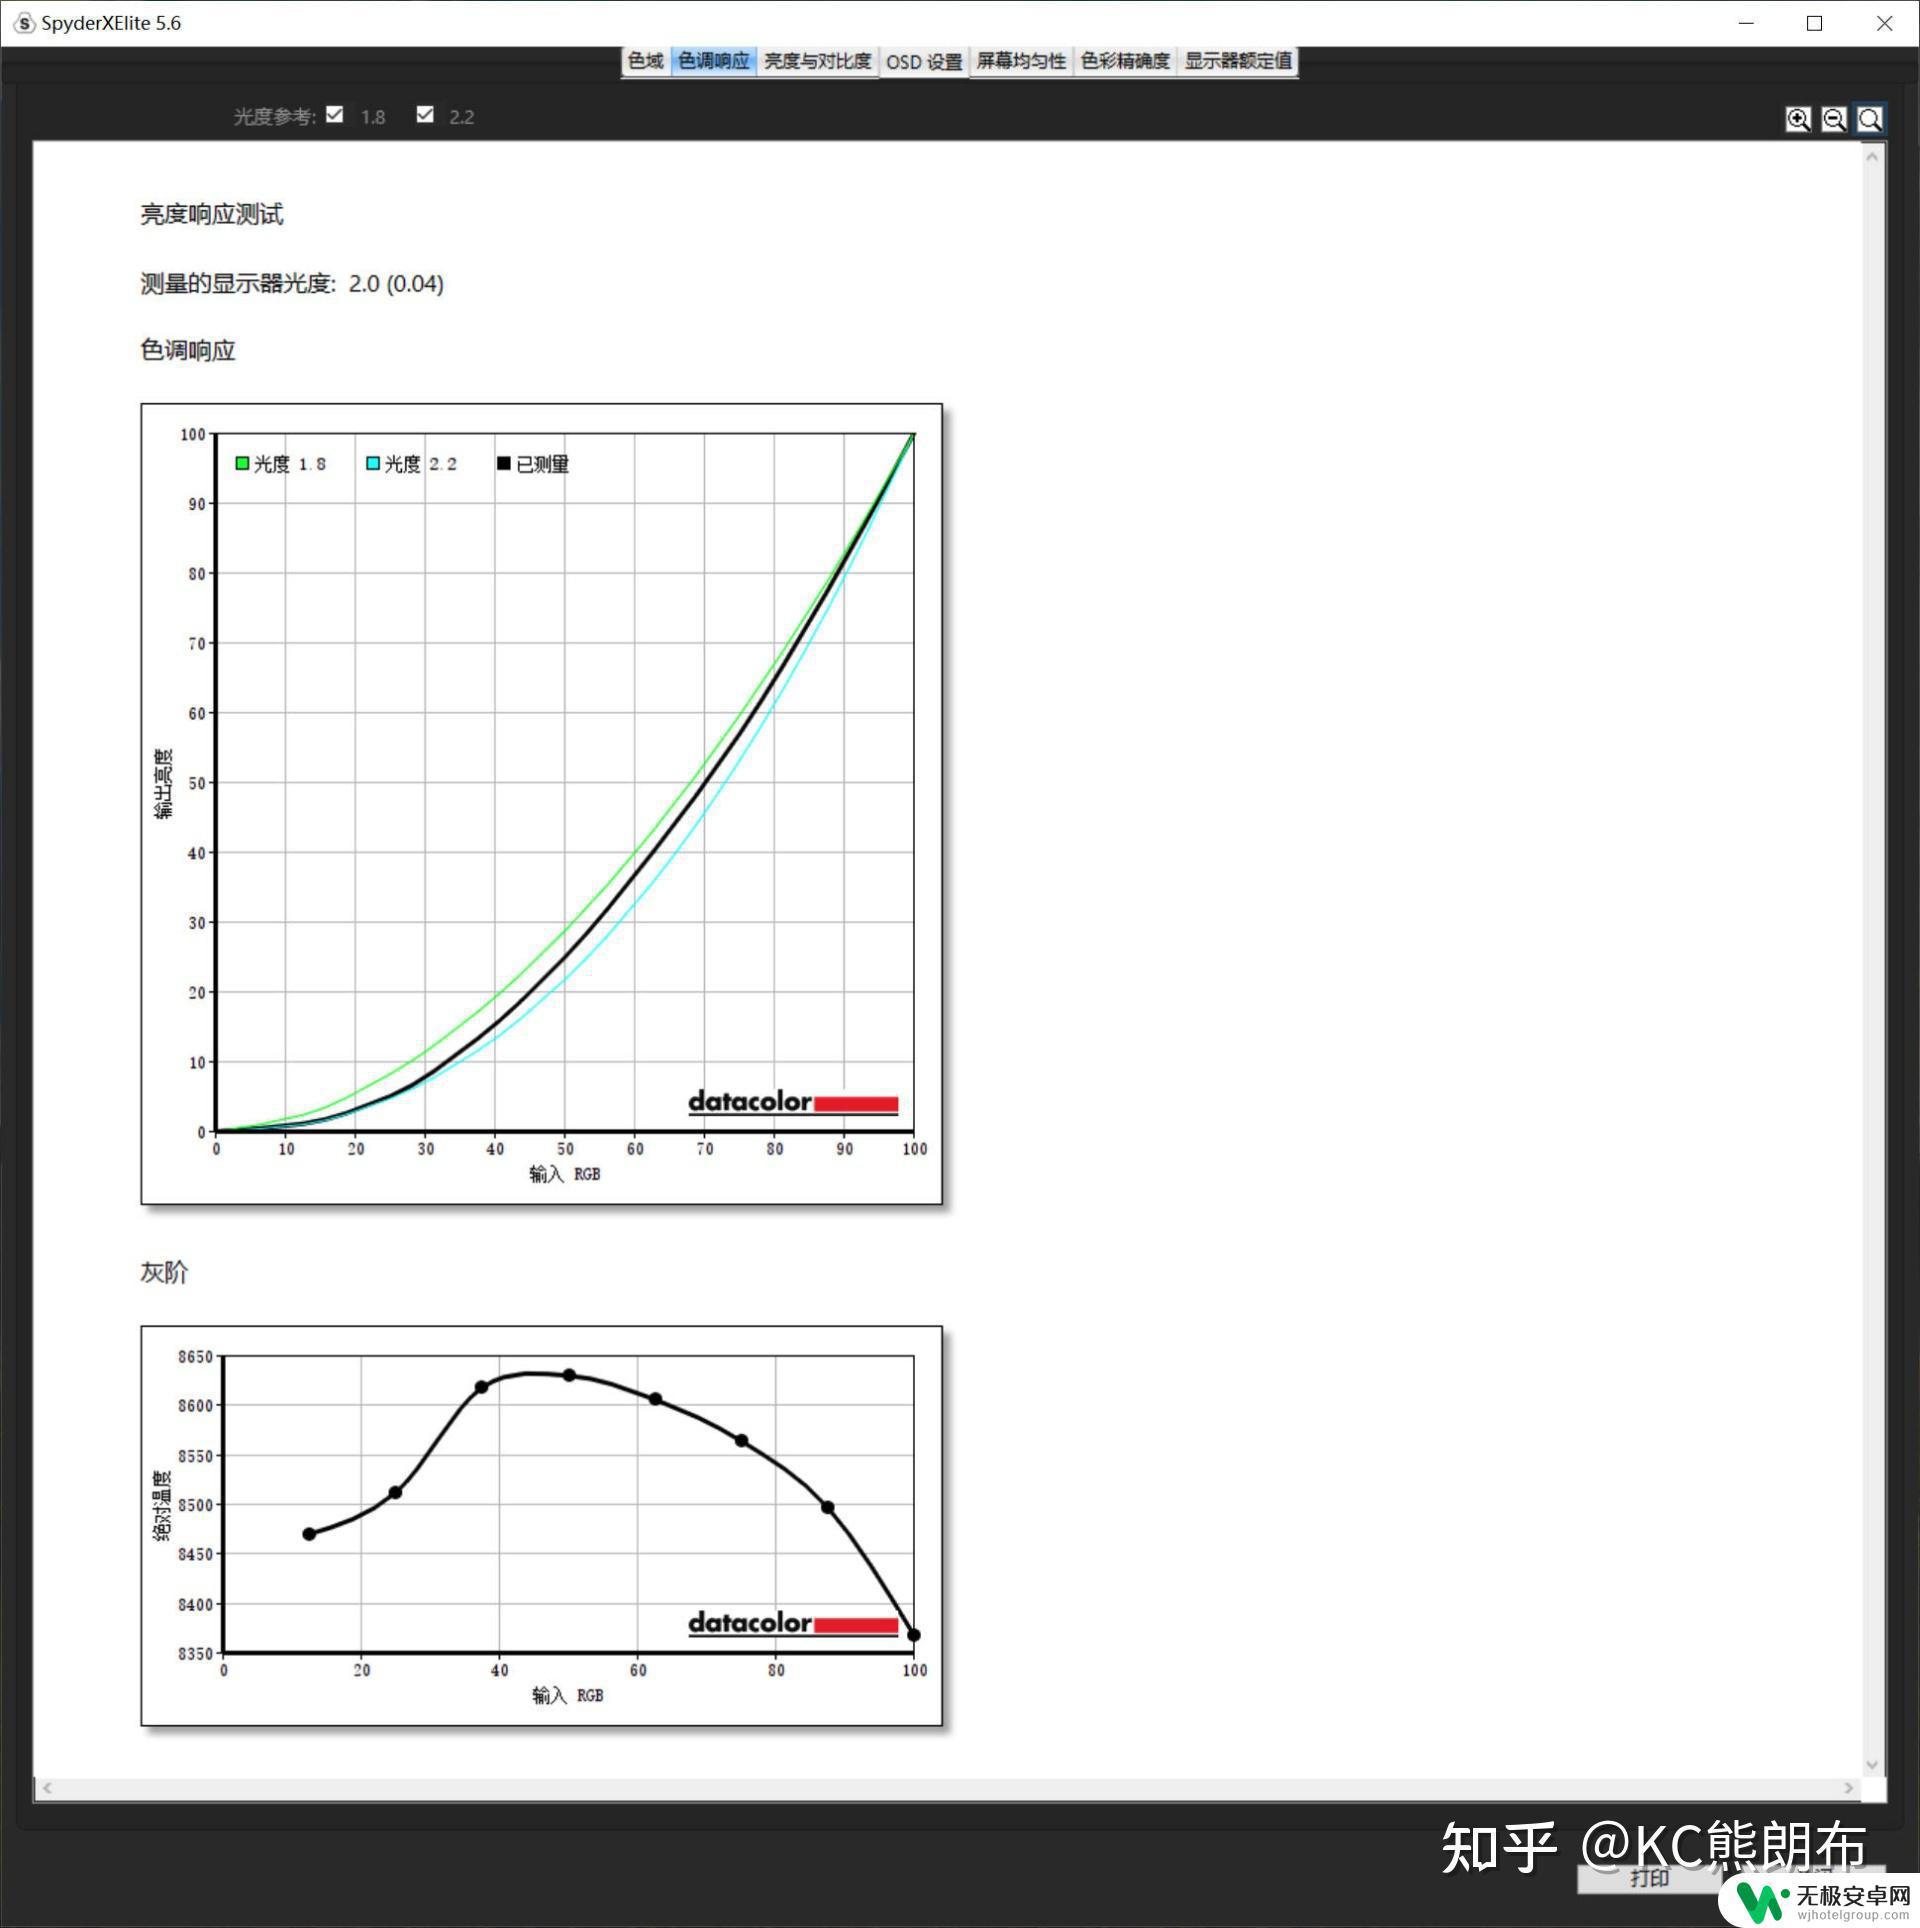This screenshot has width=1920, height=1928.
Task: Toggle the 1.8 gamma reference checkbox
Action: coord(335,115)
